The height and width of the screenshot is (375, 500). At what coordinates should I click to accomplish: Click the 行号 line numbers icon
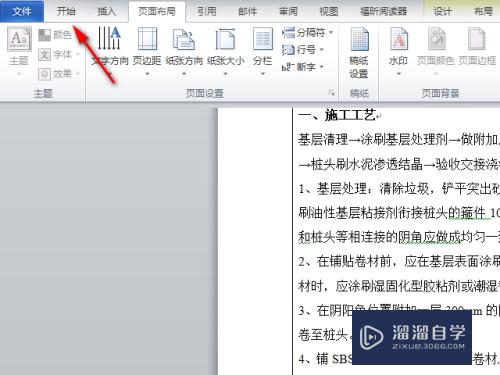click(x=288, y=50)
